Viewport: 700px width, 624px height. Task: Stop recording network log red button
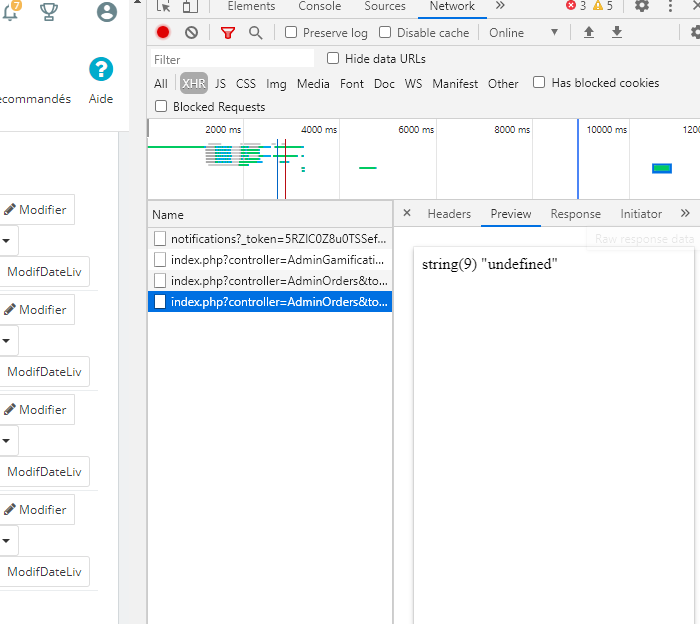163,33
